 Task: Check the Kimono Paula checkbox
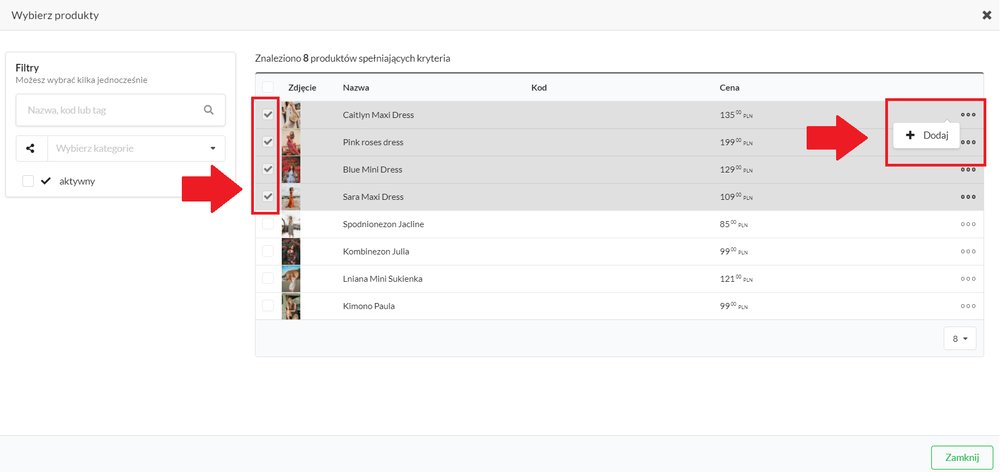pos(268,306)
